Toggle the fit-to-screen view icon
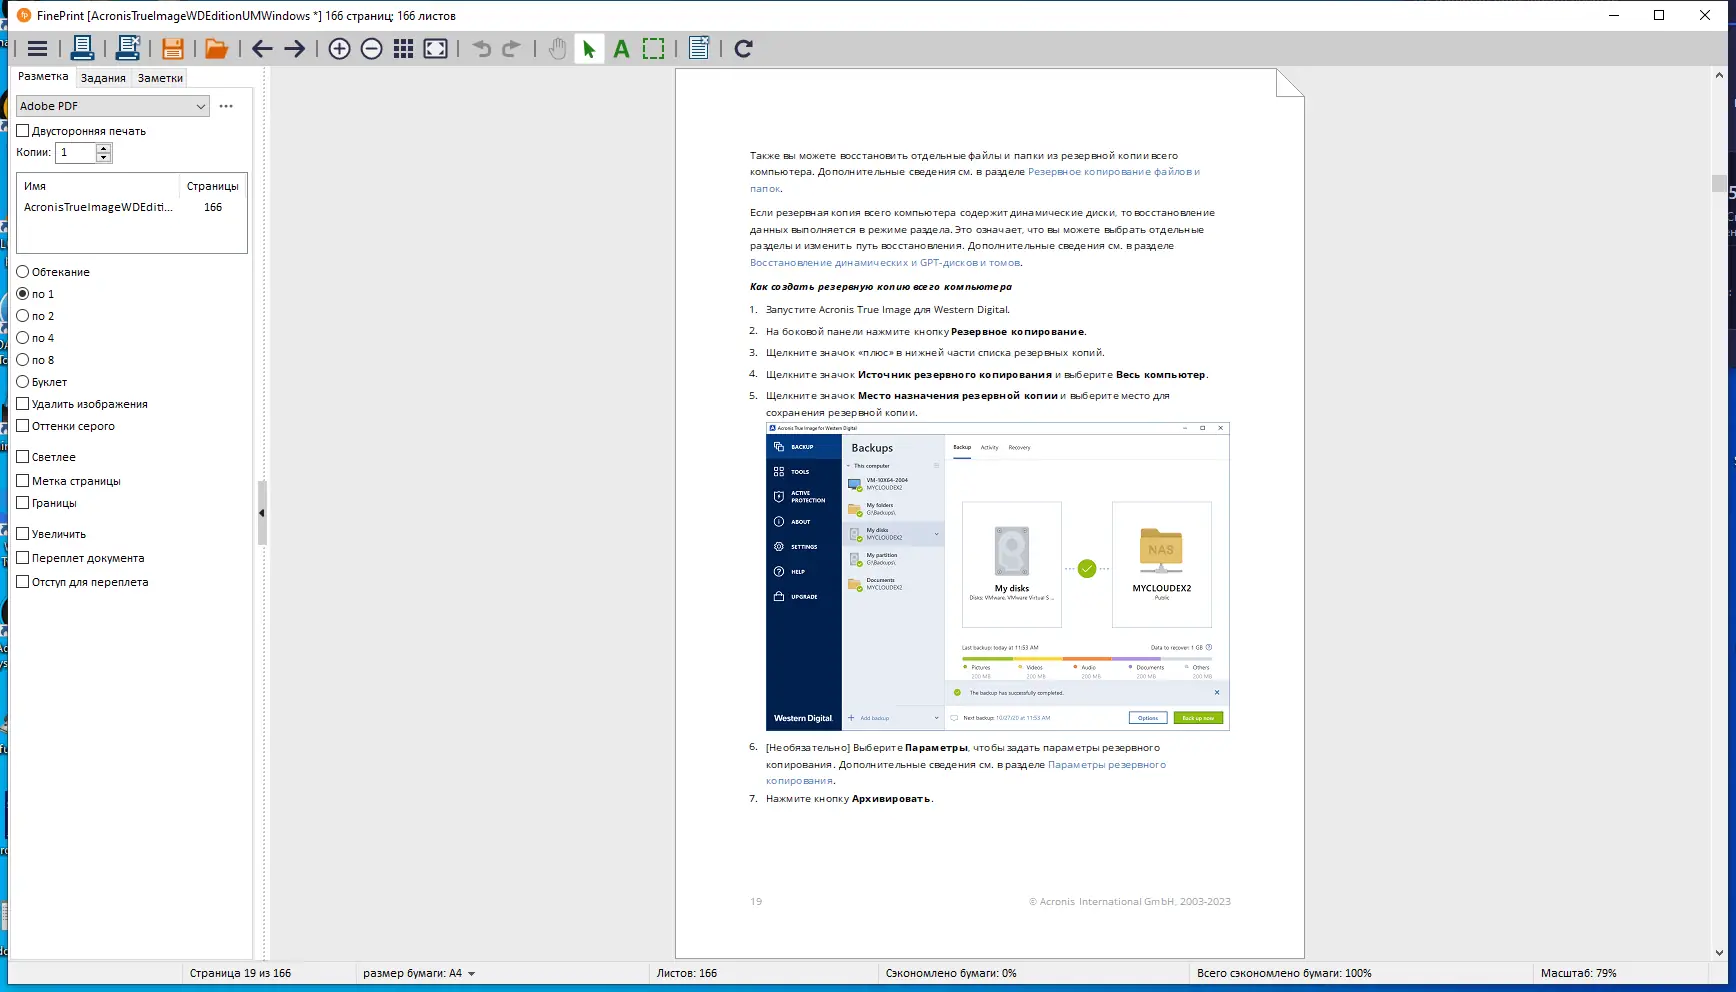 (435, 48)
